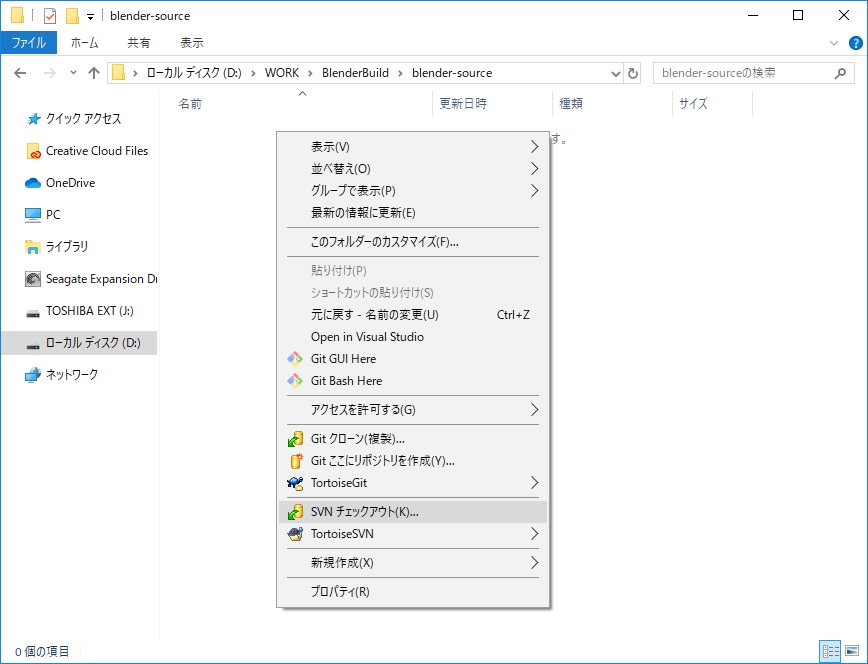This screenshot has width=868, height=664.
Task: Open プロパティ(R) from context menu
Action: (x=412, y=591)
